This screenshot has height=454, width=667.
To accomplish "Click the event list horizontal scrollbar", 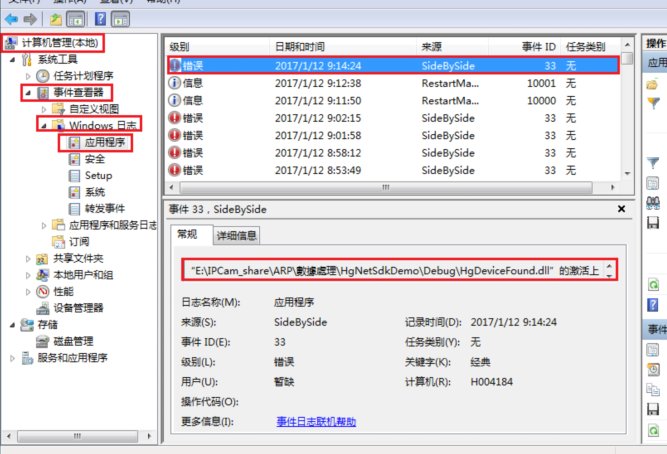I will pos(386,187).
